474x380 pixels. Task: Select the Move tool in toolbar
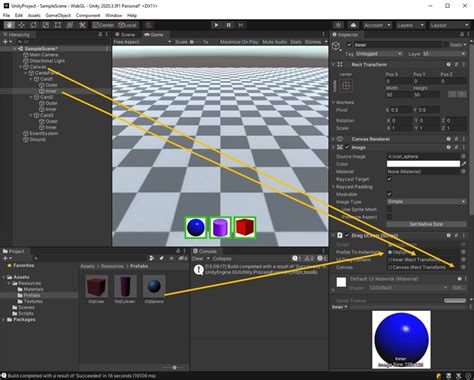coord(21,25)
